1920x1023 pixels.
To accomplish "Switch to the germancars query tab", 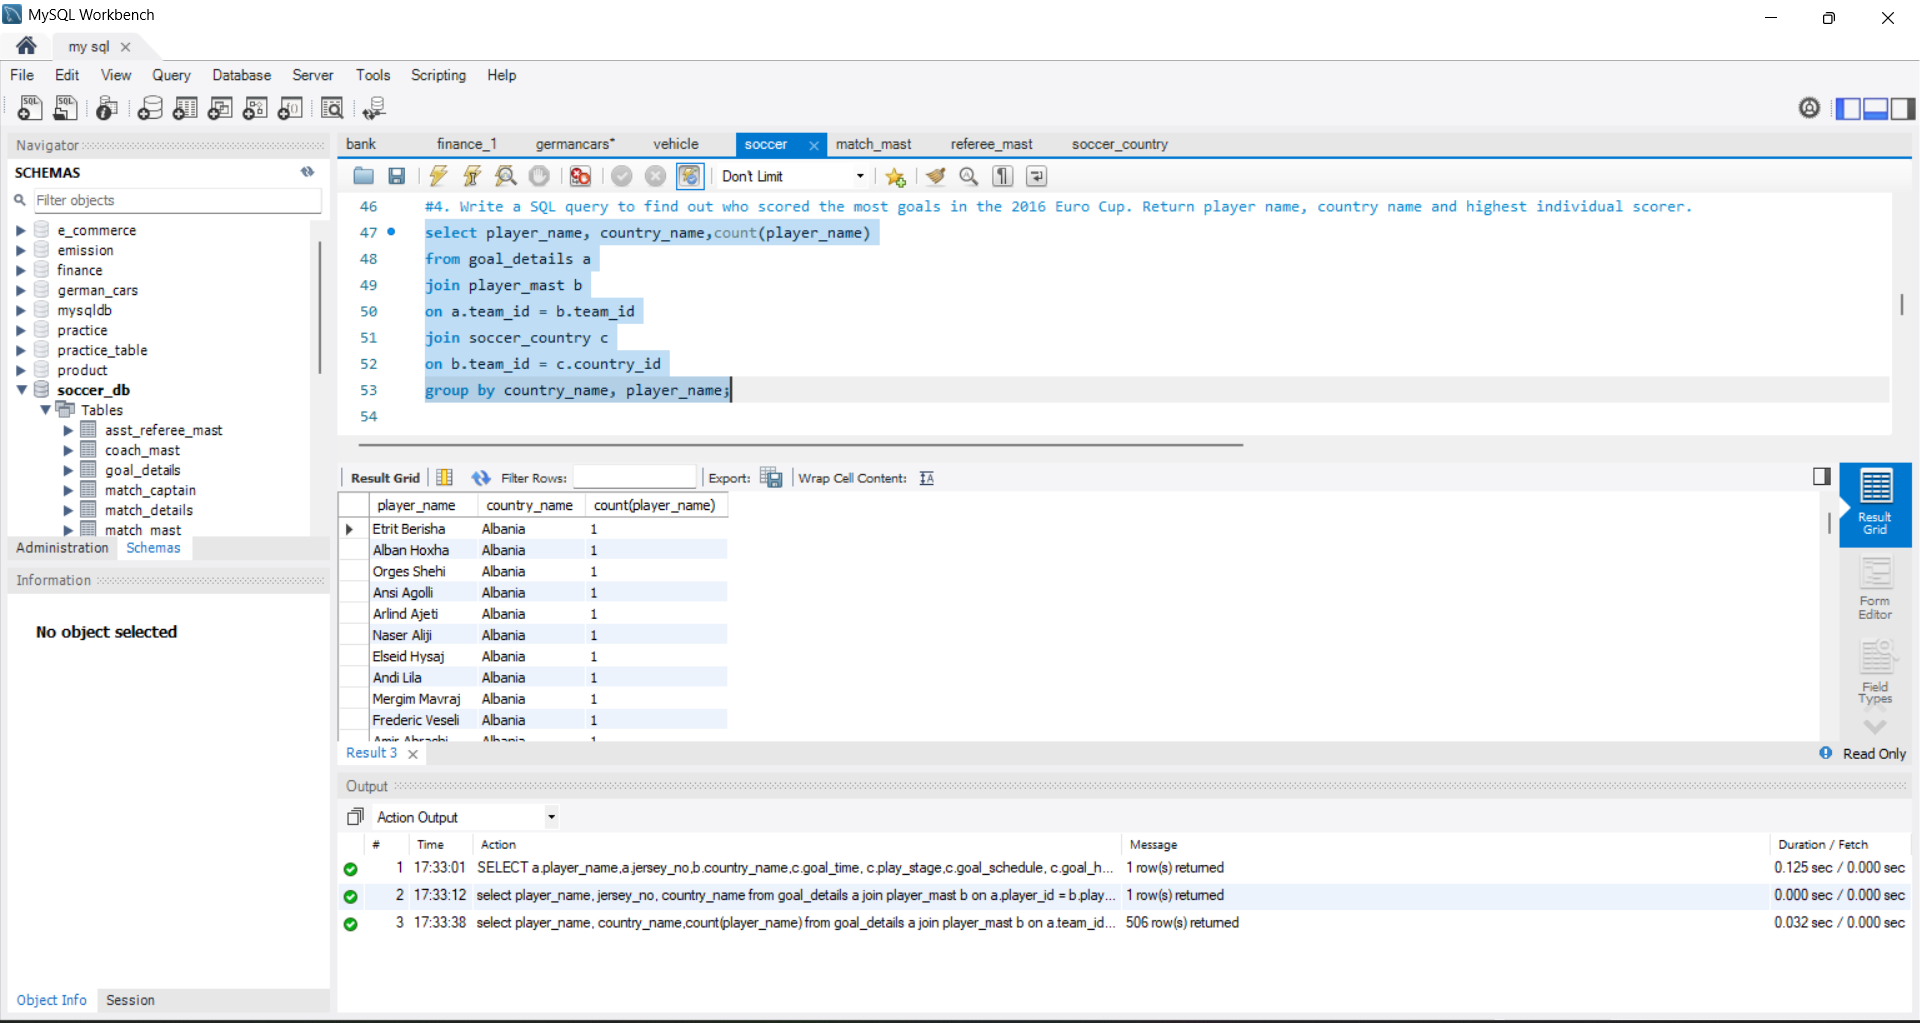I will (575, 144).
